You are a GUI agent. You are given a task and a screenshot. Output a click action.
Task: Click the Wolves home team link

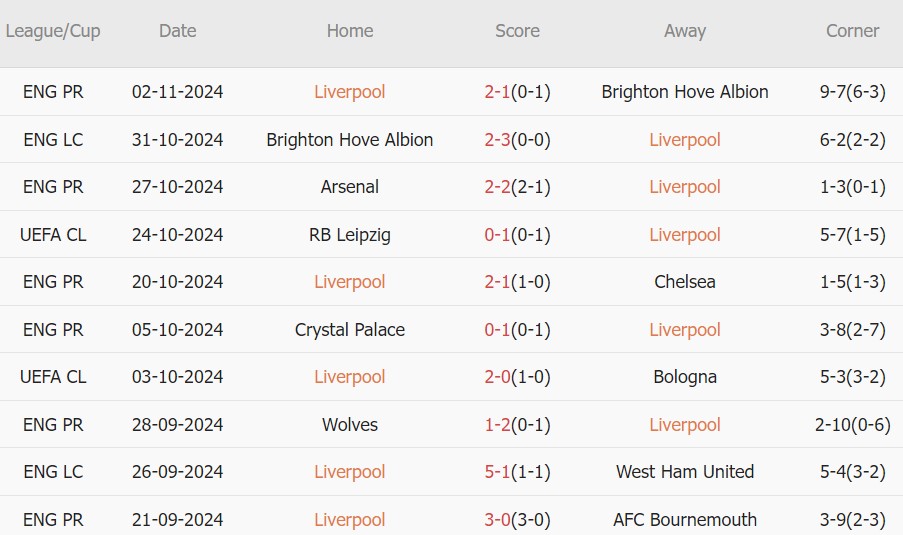point(350,425)
